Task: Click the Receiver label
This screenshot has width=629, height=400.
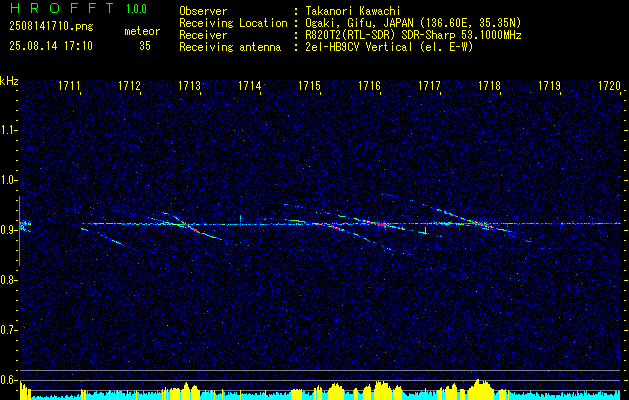Action: [203, 35]
